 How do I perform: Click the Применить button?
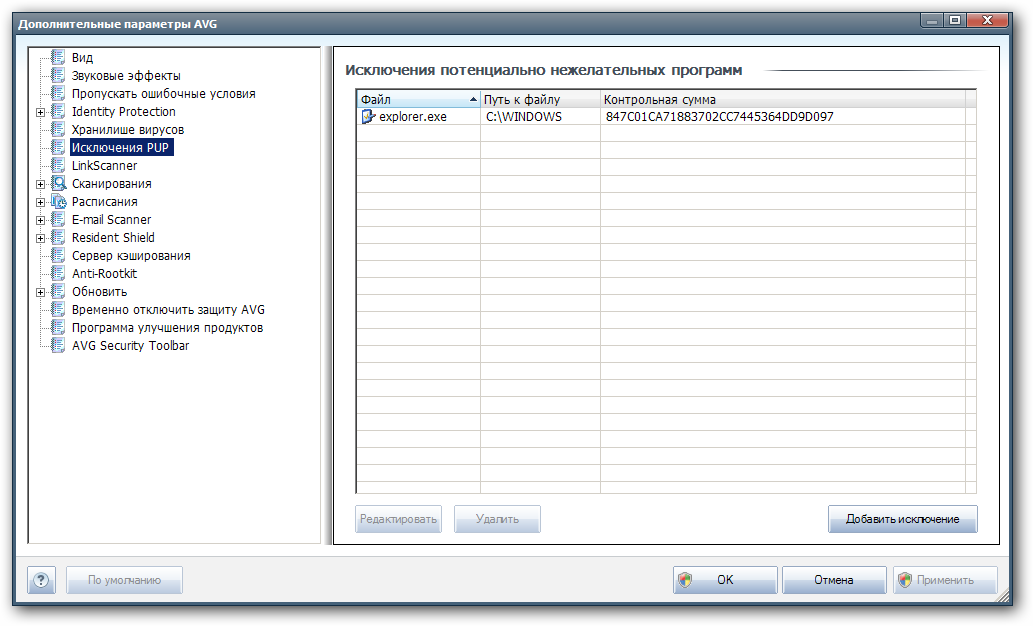pyautogui.click(x=945, y=580)
